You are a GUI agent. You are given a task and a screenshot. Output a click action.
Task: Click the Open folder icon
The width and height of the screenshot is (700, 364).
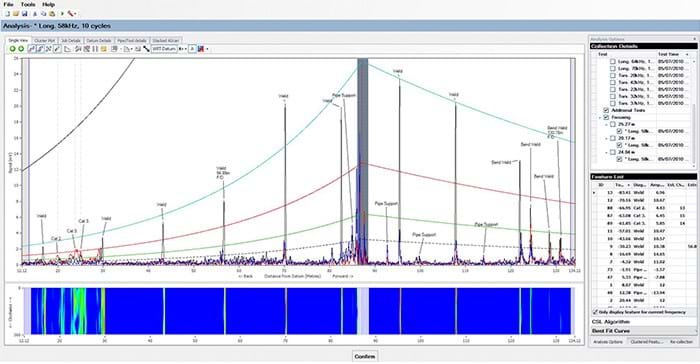[x=16, y=14]
